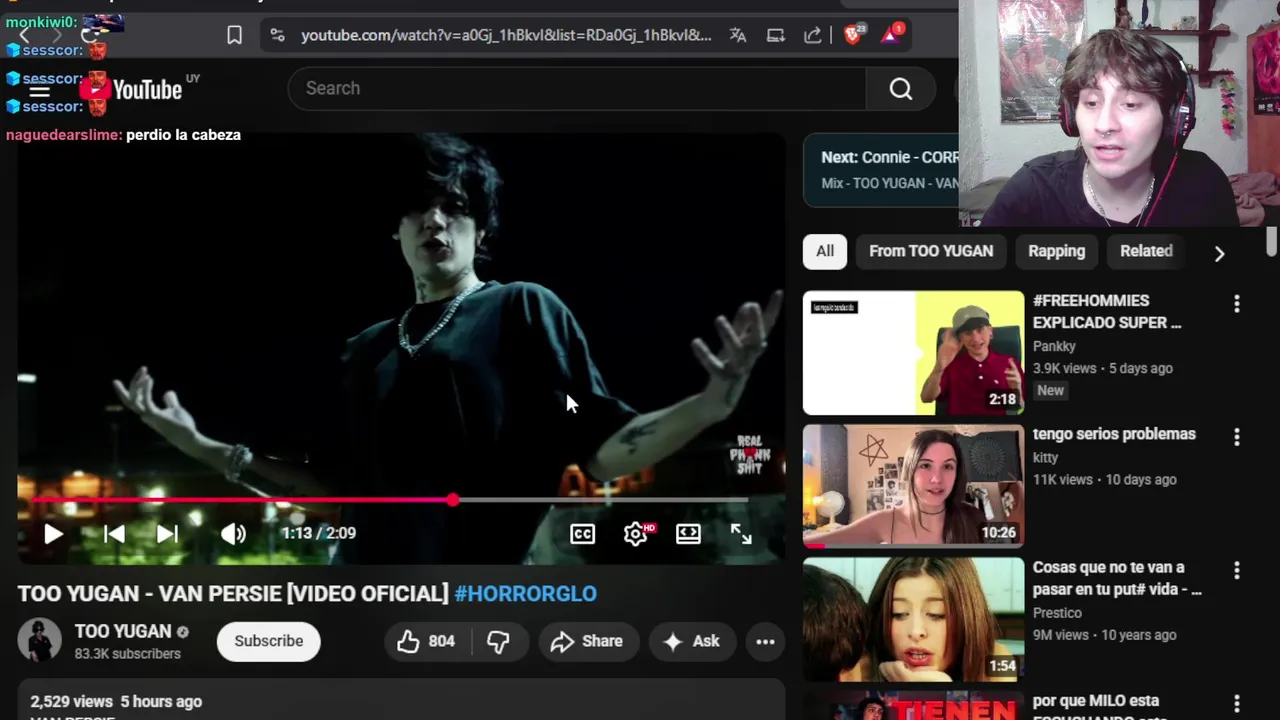Select the From TOO YUGAN chip
This screenshot has width=1280, height=720.
pyautogui.click(x=931, y=251)
